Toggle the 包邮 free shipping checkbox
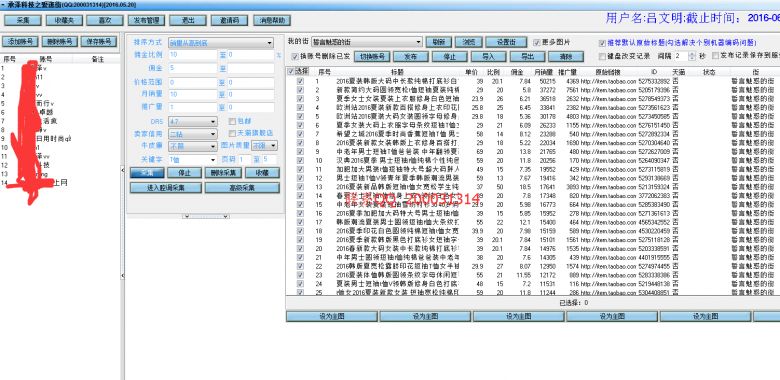This screenshot has width=780, height=380. 232,121
